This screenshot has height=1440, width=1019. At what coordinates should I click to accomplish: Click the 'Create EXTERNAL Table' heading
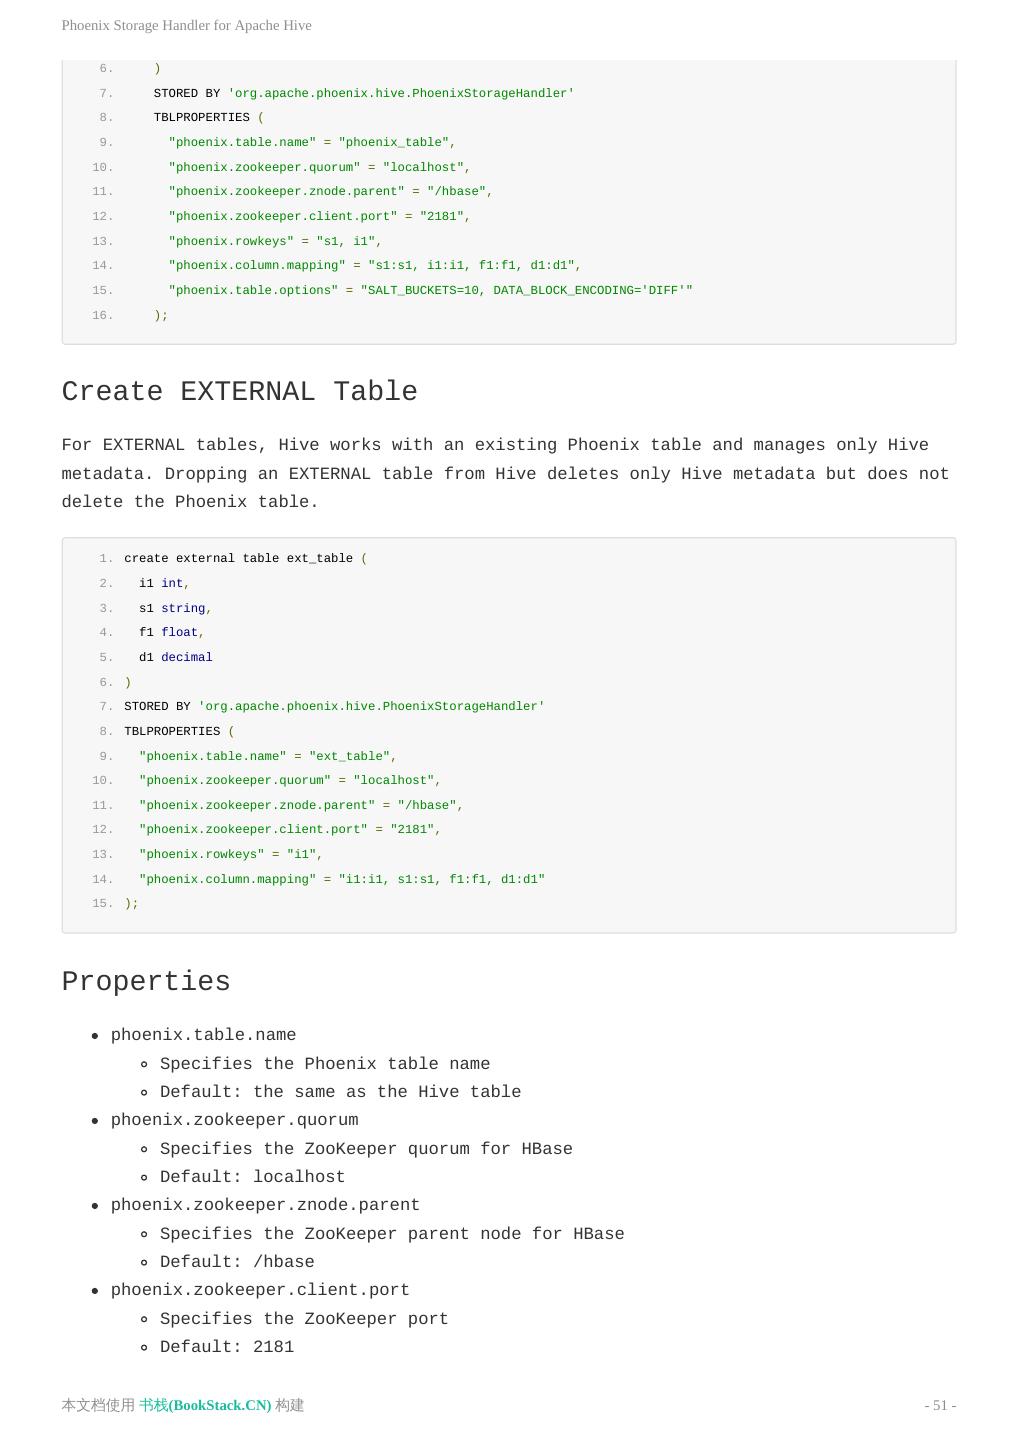pyautogui.click(x=239, y=392)
